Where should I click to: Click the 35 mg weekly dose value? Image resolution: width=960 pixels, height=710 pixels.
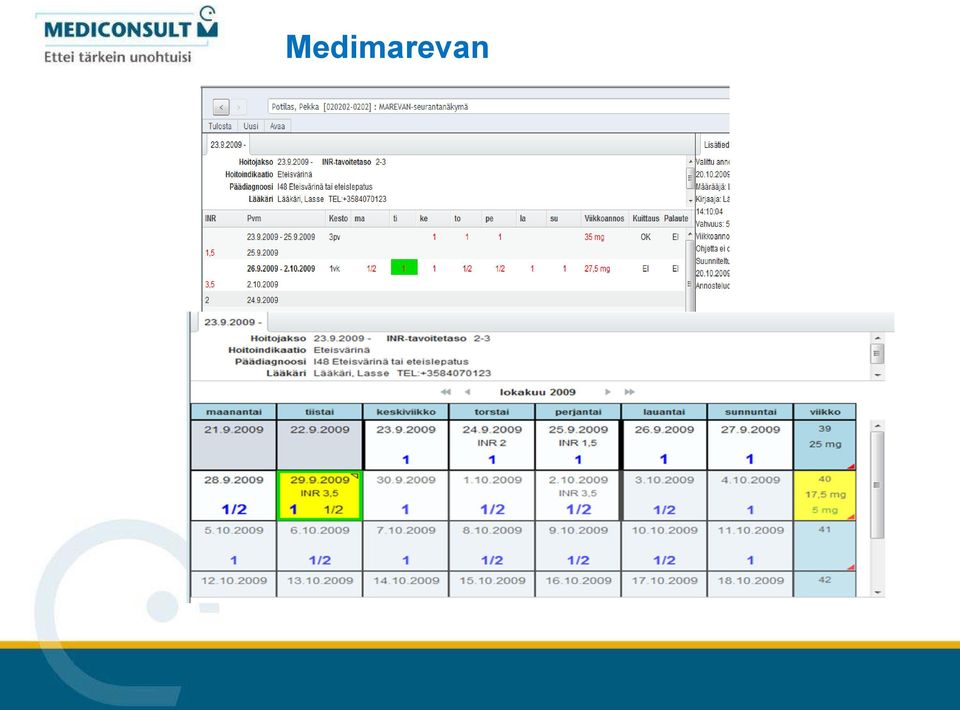click(x=594, y=237)
